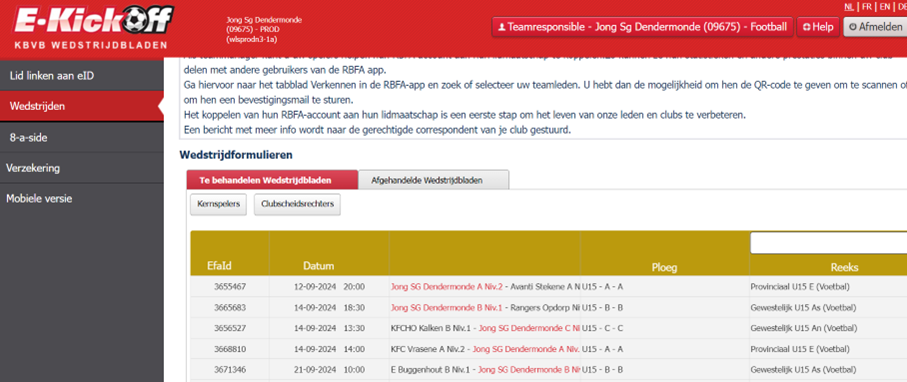The height and width of the screenshot is (382, 907).
Task: Sort by EfaId column header
Action: click(219, 267)
